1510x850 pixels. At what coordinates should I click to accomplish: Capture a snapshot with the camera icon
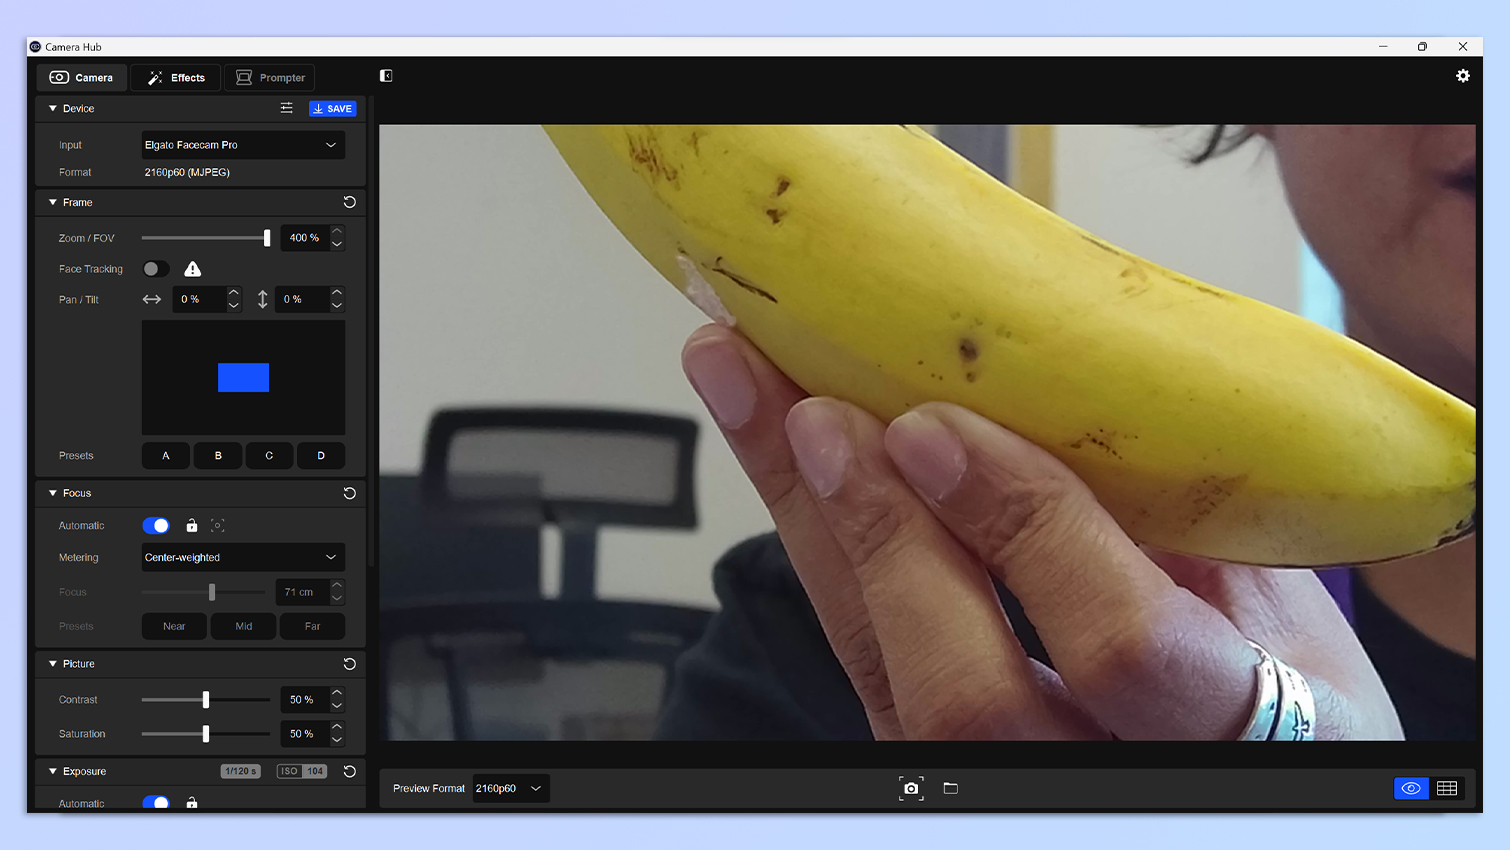(911, 788)
